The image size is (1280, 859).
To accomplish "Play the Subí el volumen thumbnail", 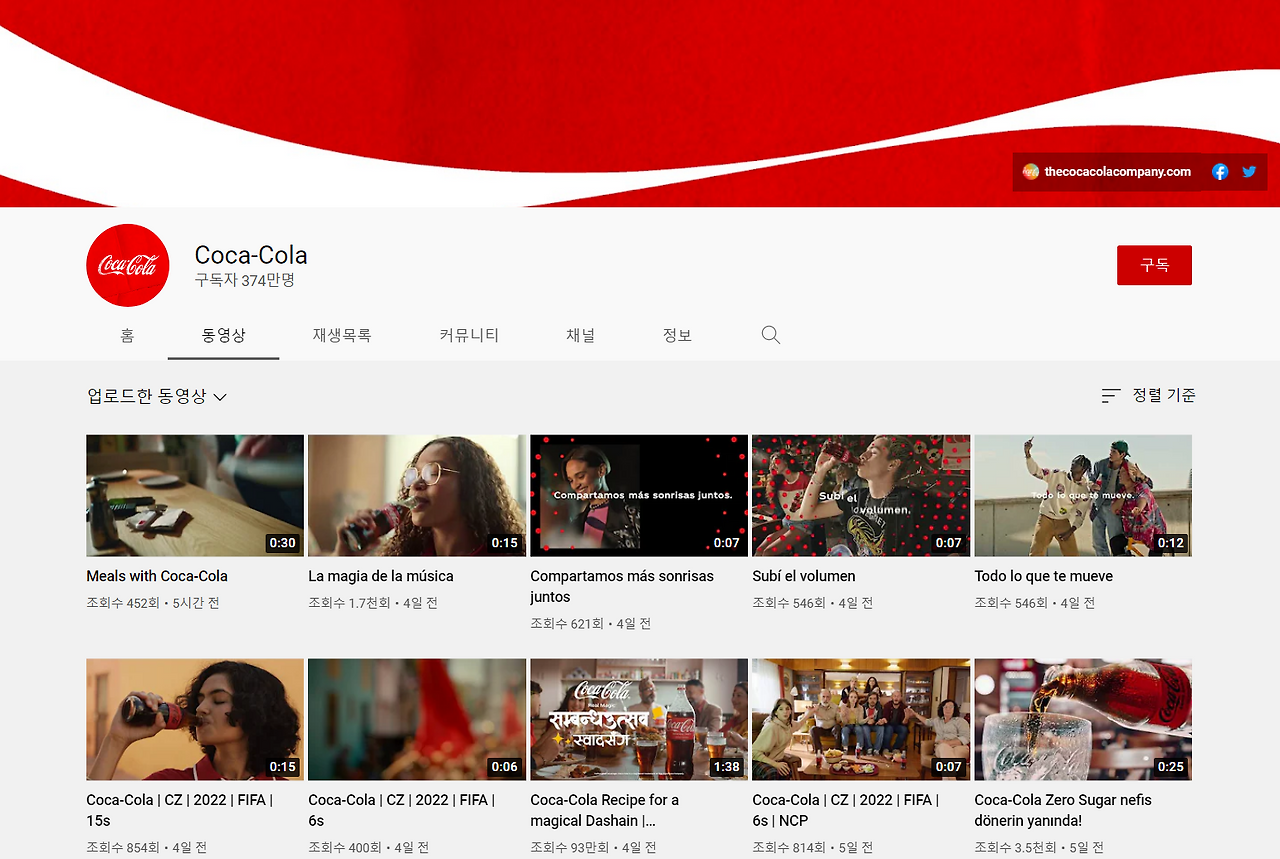I will [861, 496].
